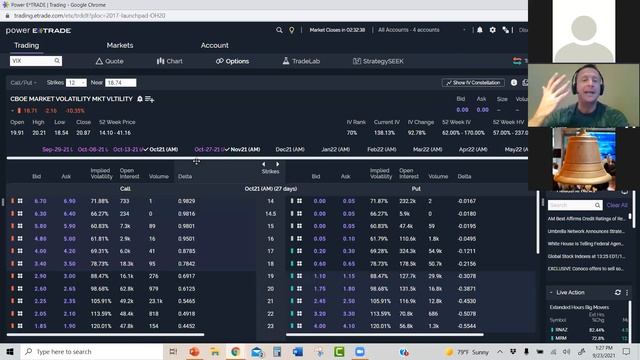Screen dimensions: 640x360
Task: Select the Dec21 (AM) expiration
Action: pyautogui.click(x=290, y=149)
